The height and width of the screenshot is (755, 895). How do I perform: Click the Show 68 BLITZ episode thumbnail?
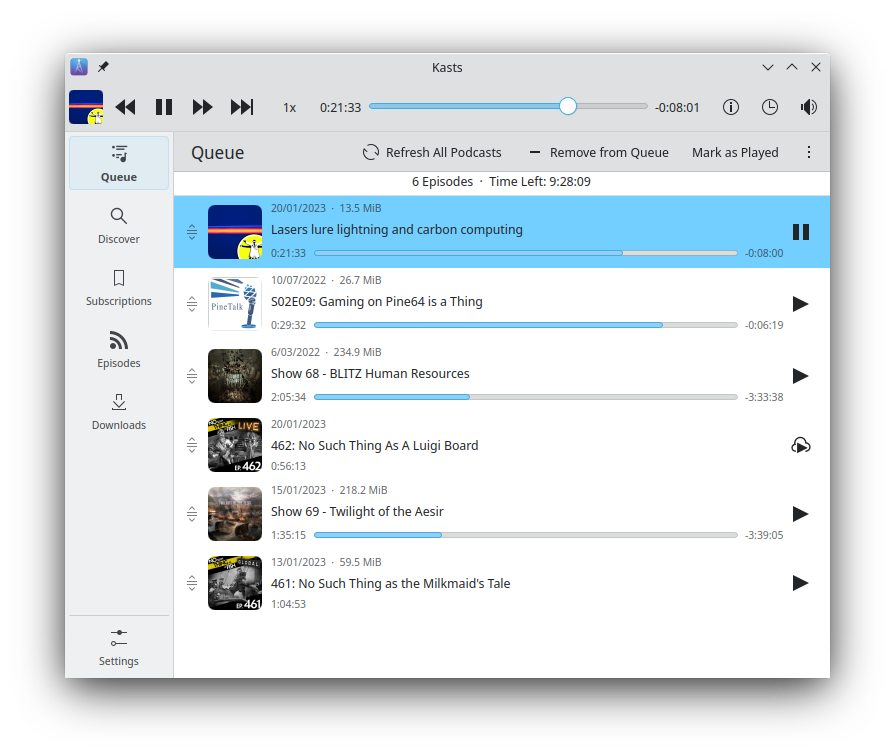pos(235,375)
